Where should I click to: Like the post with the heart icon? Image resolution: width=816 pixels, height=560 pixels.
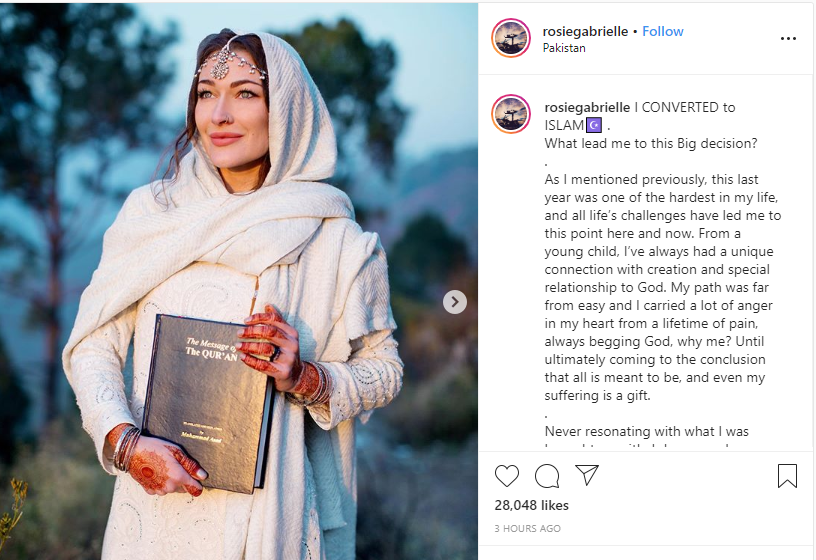pyautogui.click(x=506, y=476)
